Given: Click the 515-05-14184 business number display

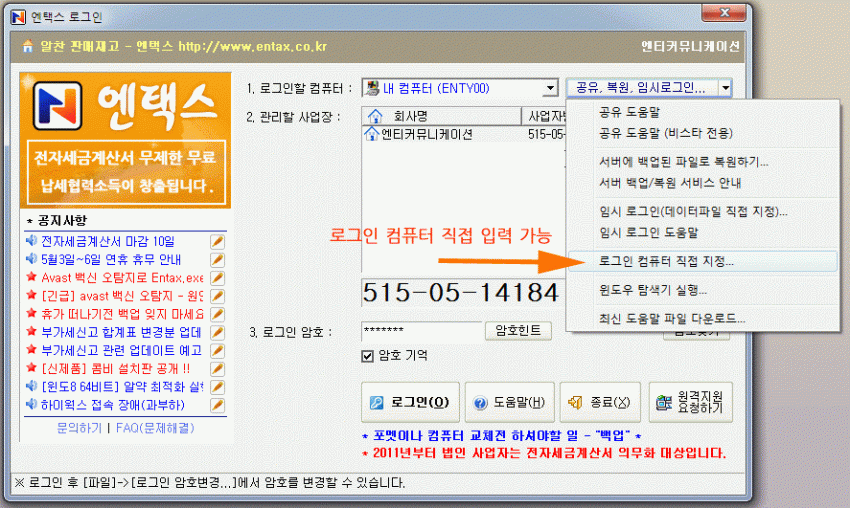Looking at the screenshot, I should pyautogui.click(x=461, y=293).
